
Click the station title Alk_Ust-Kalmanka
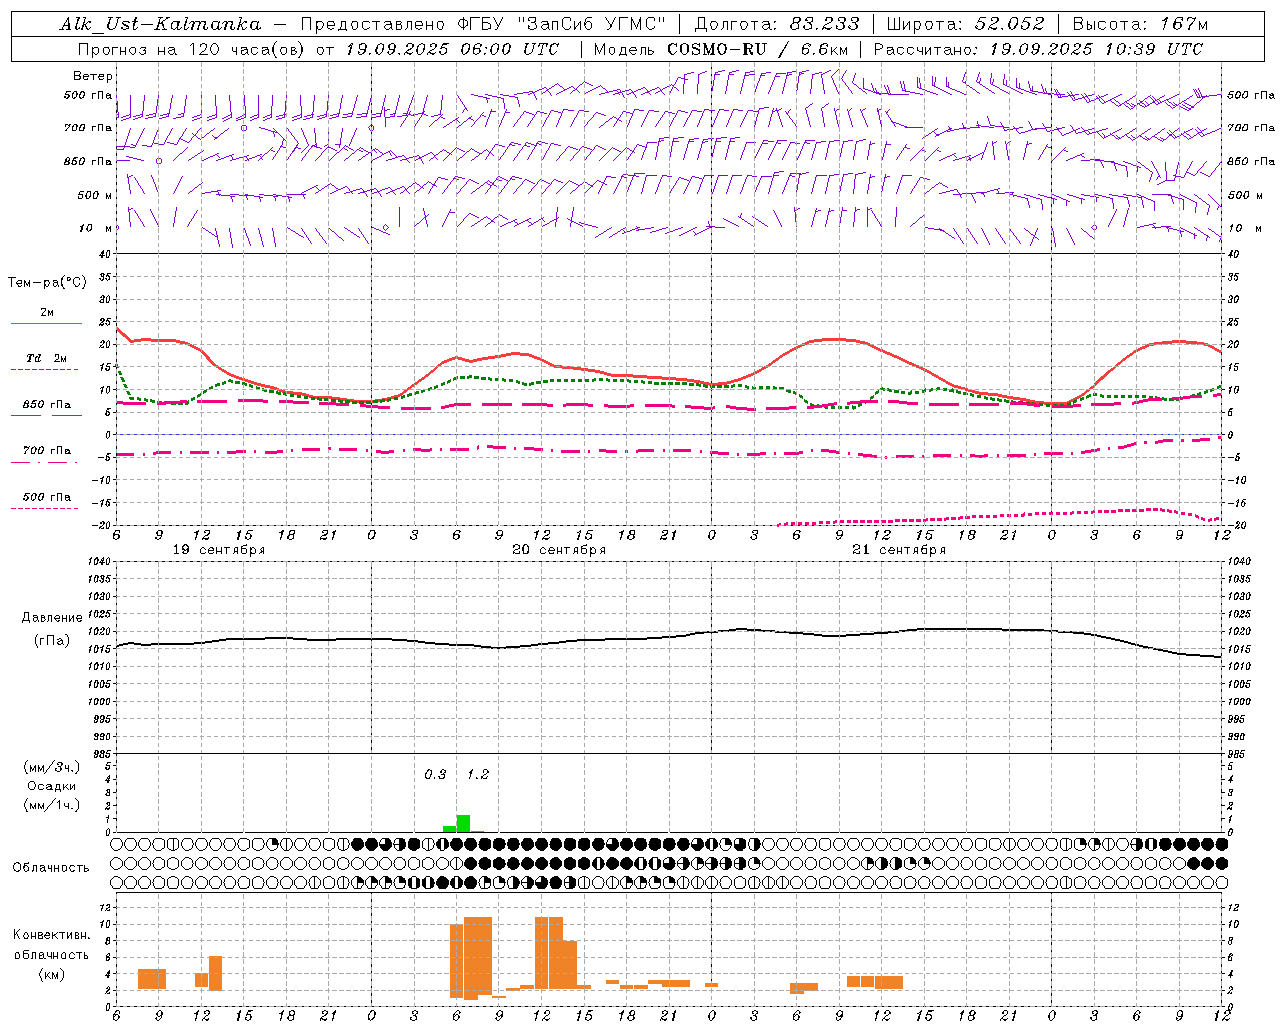pos(160,24)
